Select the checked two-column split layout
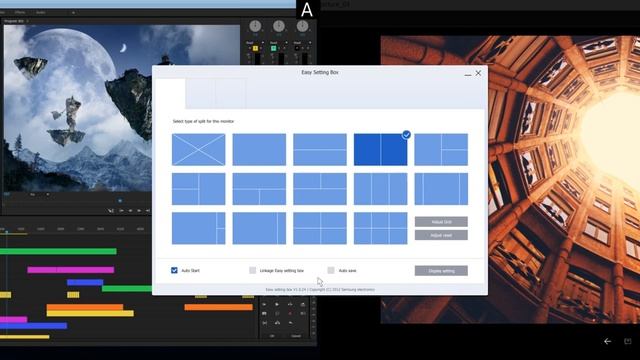 [x=380, y=149]
